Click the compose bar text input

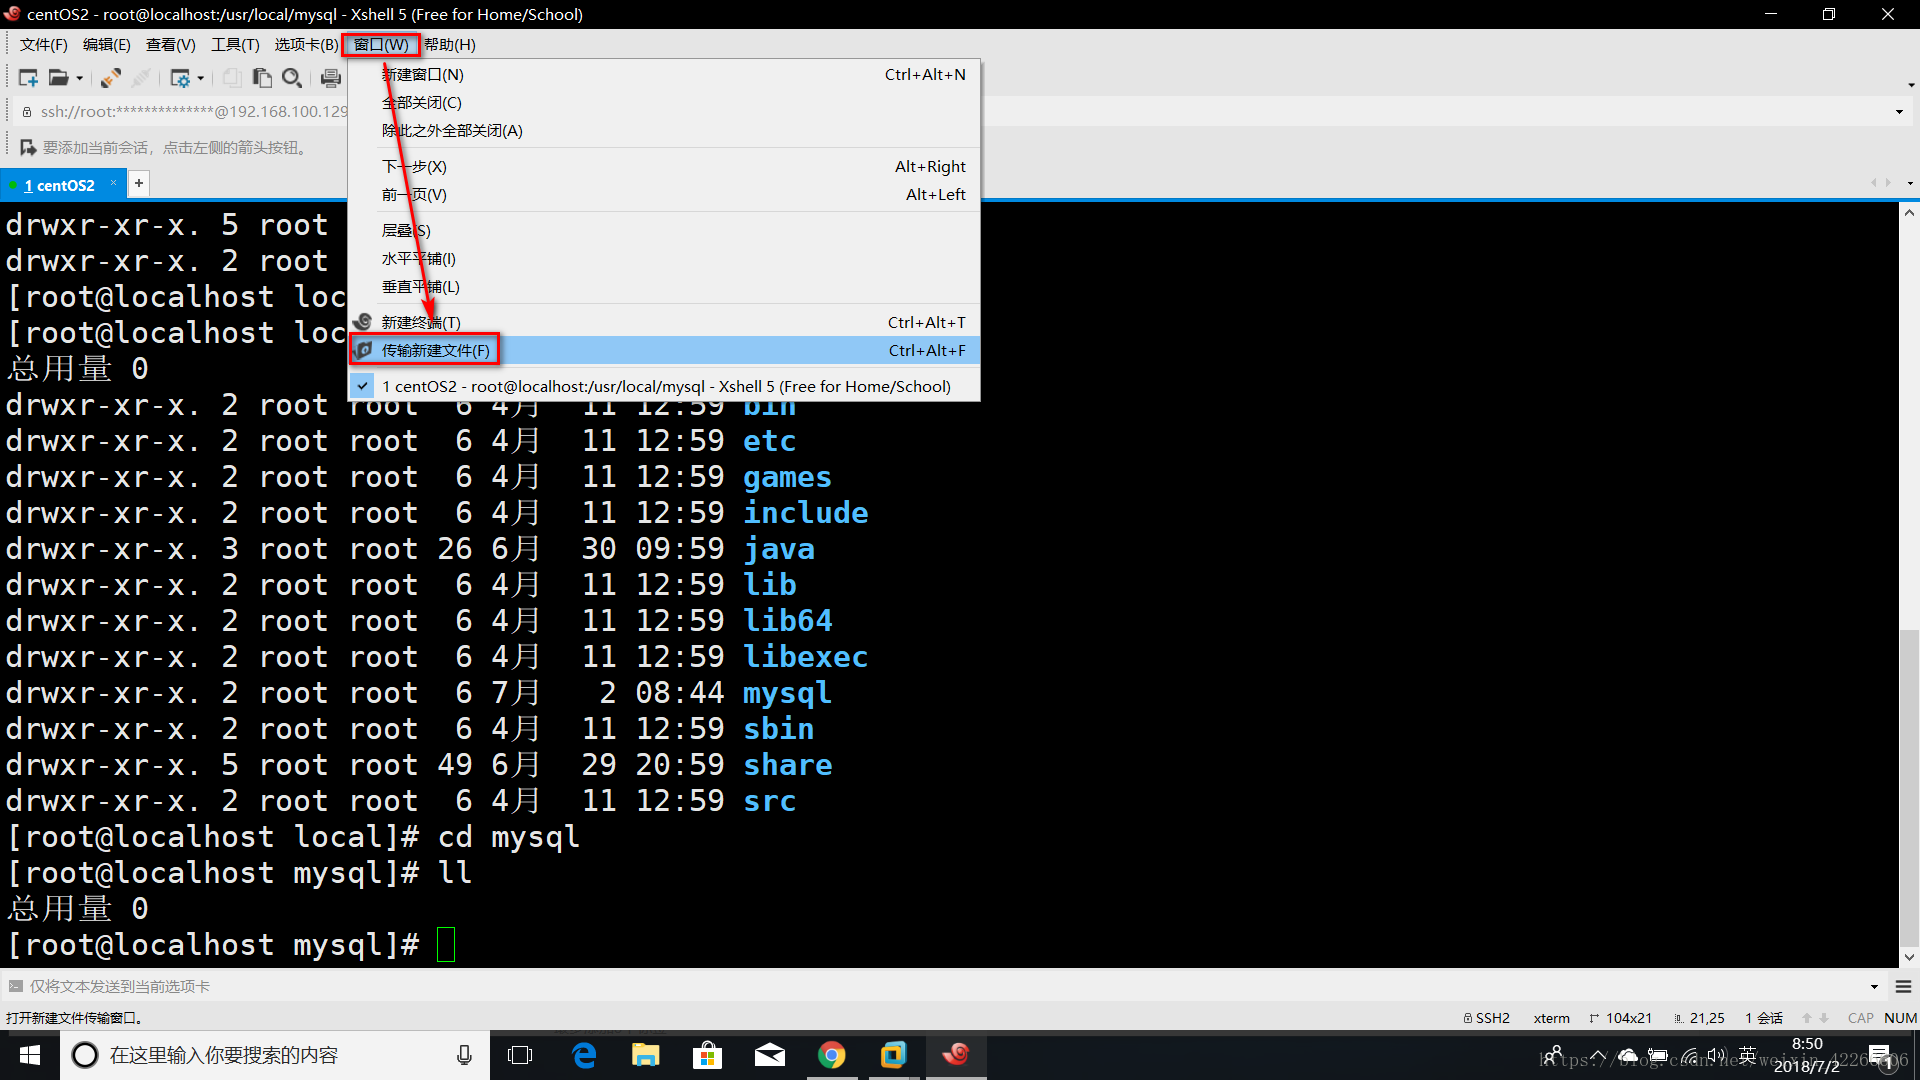click(x=900, y=987)
